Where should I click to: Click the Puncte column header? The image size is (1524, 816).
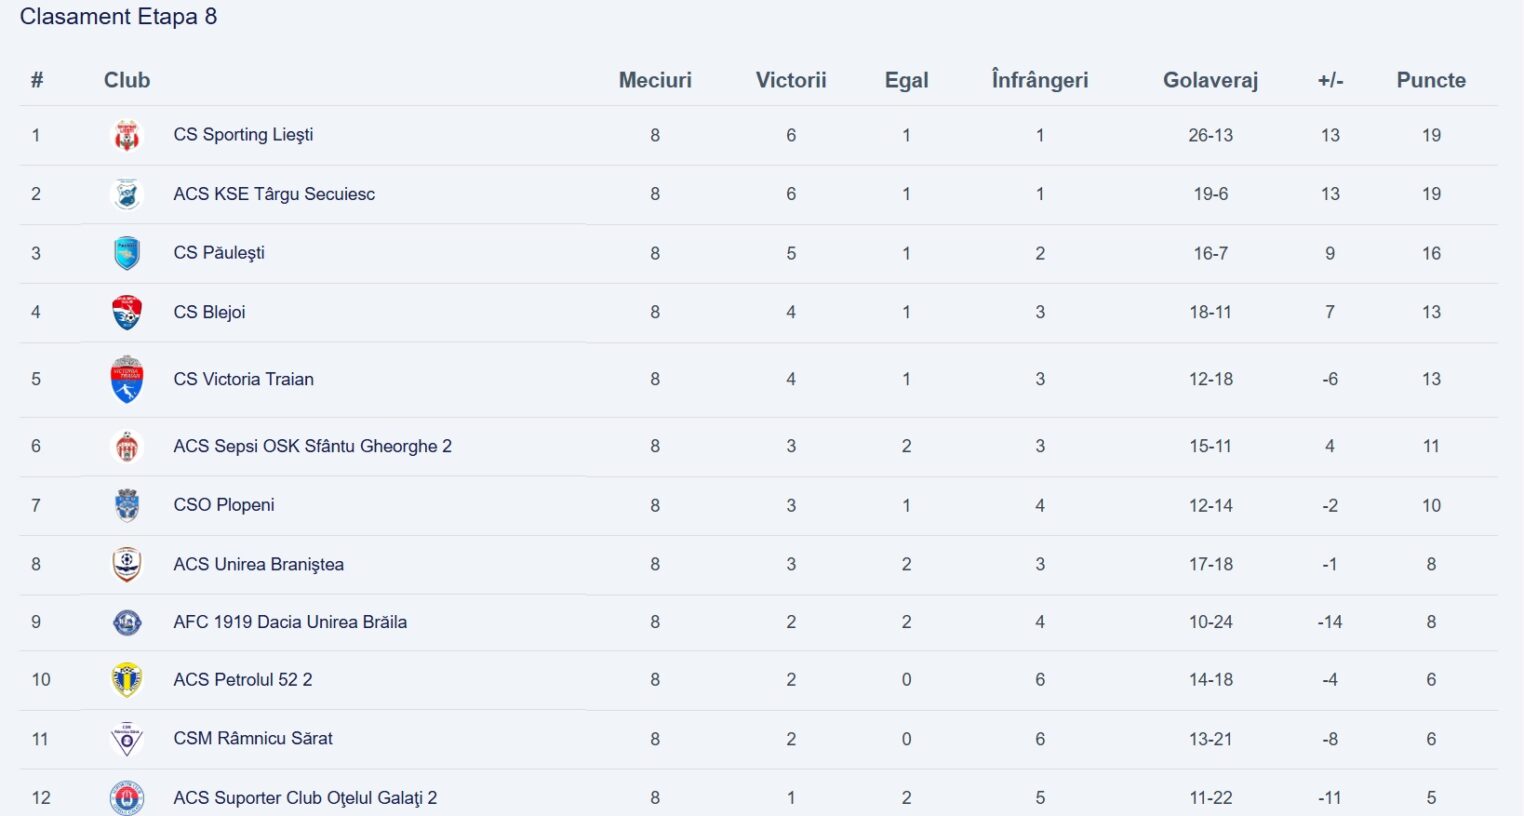pyautogui.click(x=1431, y=80)
